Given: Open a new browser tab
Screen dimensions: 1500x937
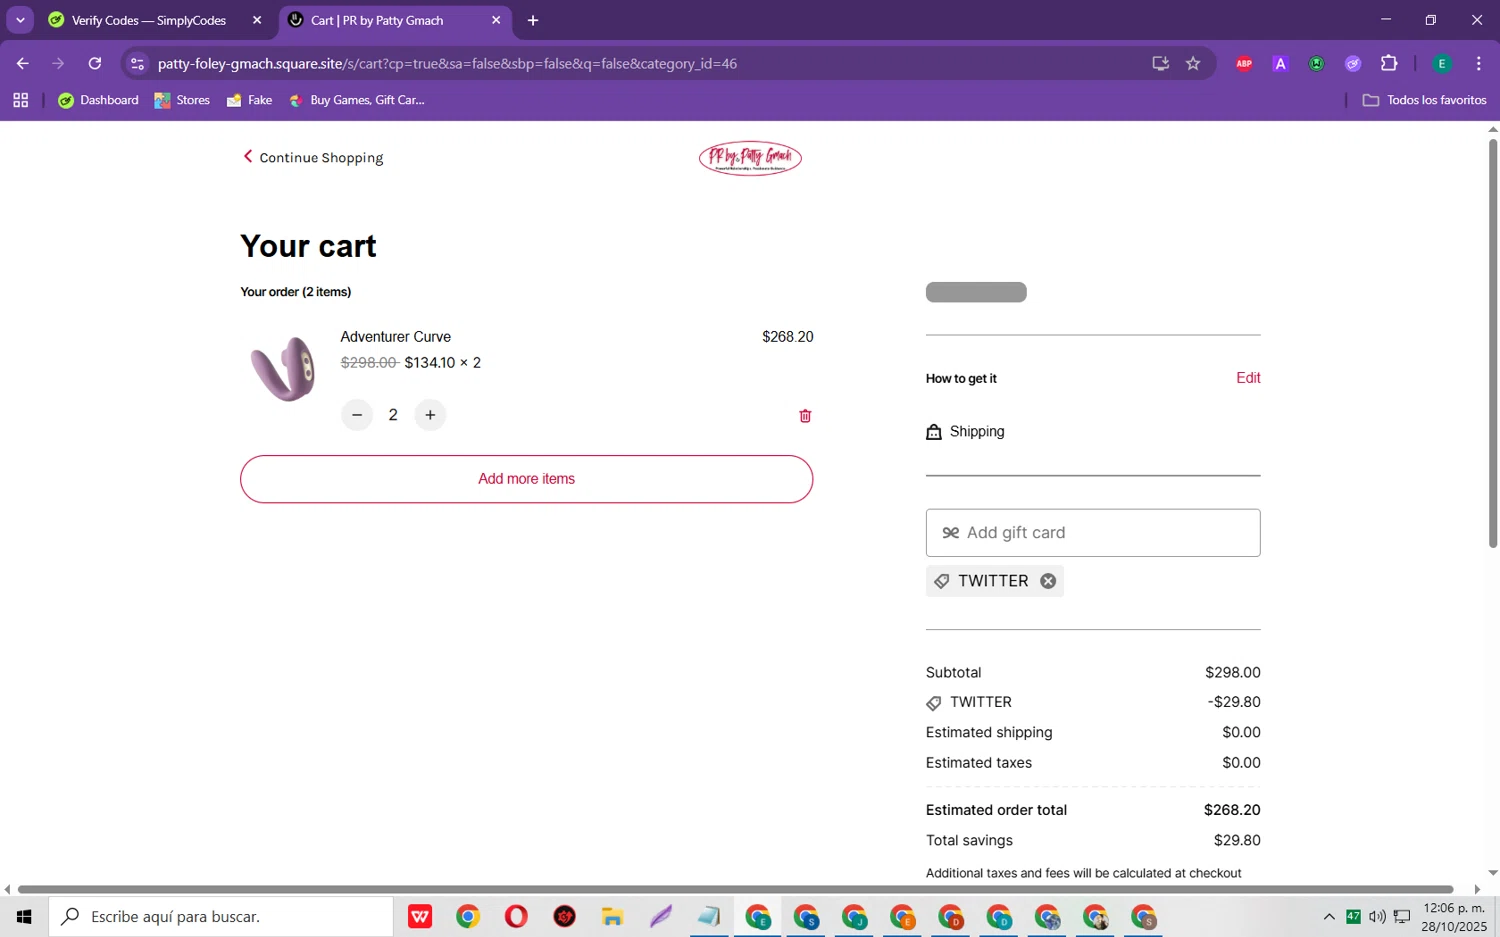Looking at the screenshot, I should point(533,20).
